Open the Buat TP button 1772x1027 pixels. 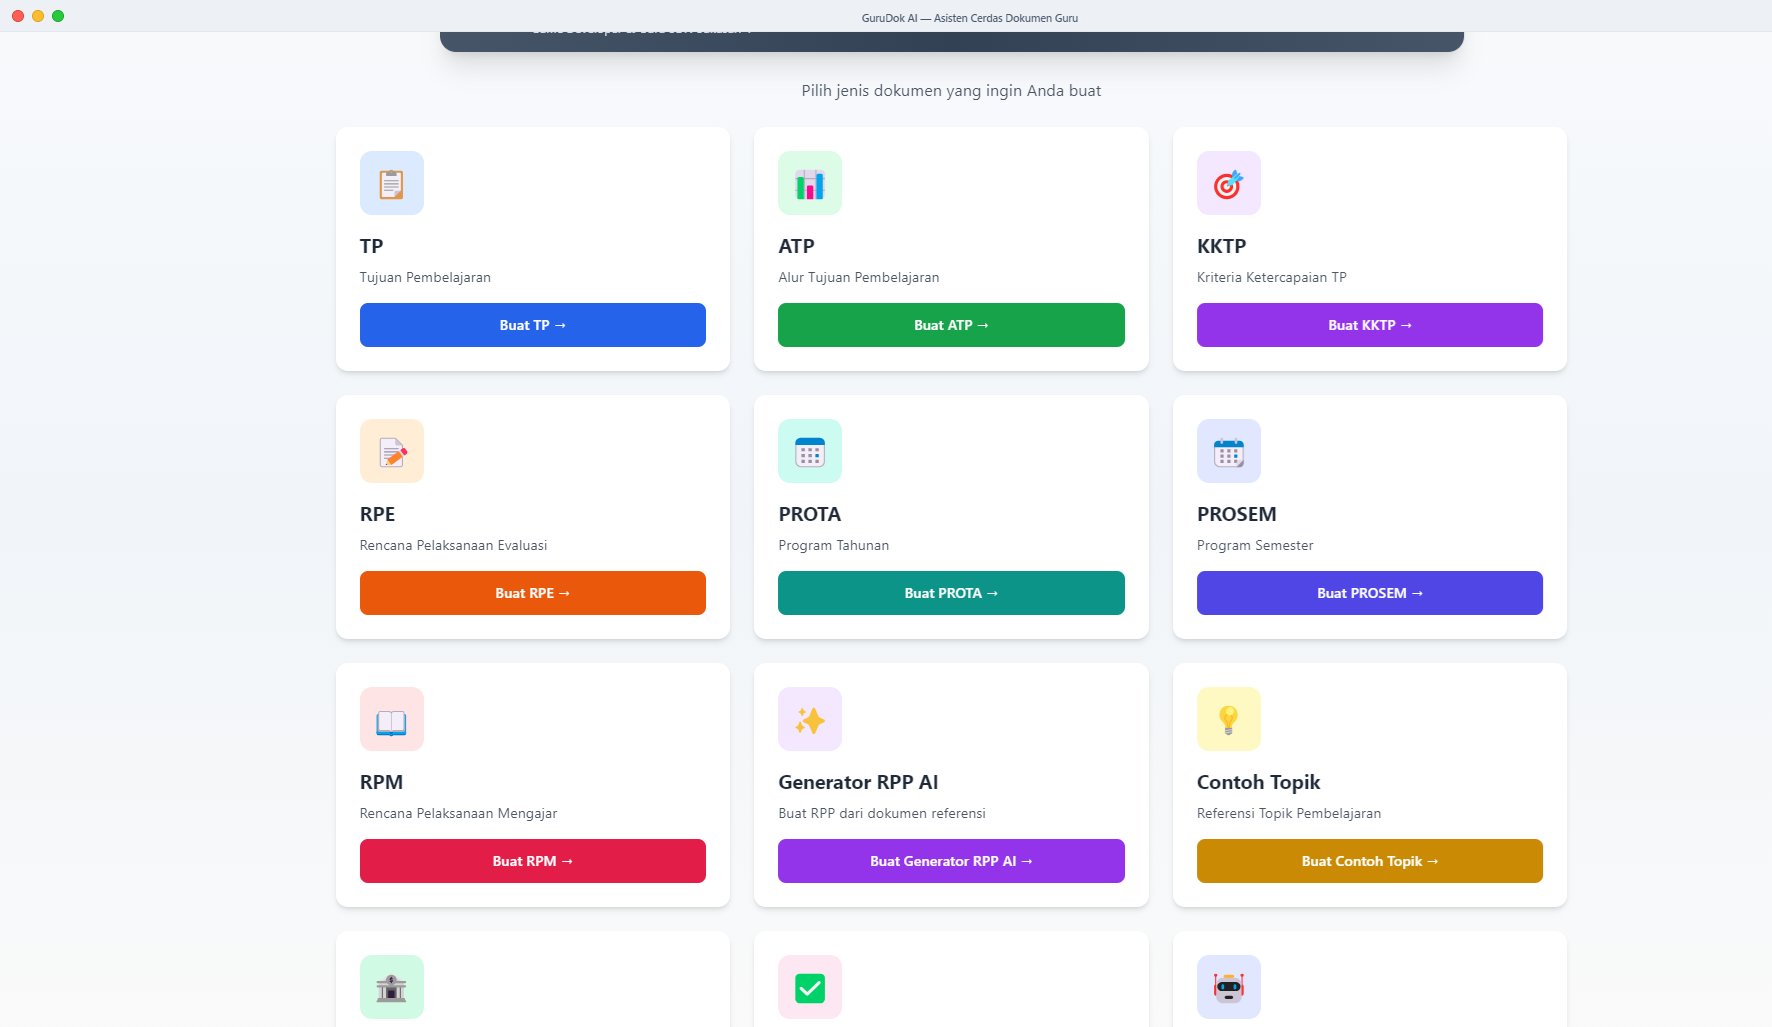click(x=533, y=325)
